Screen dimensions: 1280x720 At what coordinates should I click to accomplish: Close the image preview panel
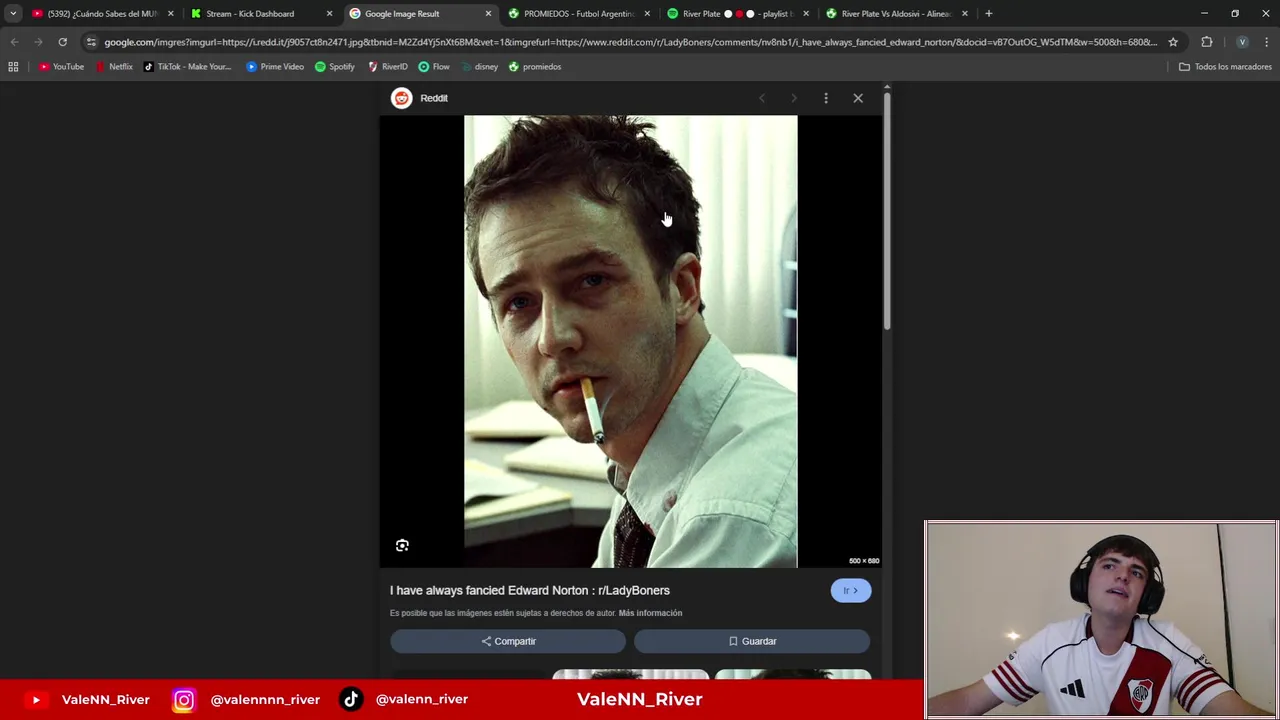(x=858, y=98)
